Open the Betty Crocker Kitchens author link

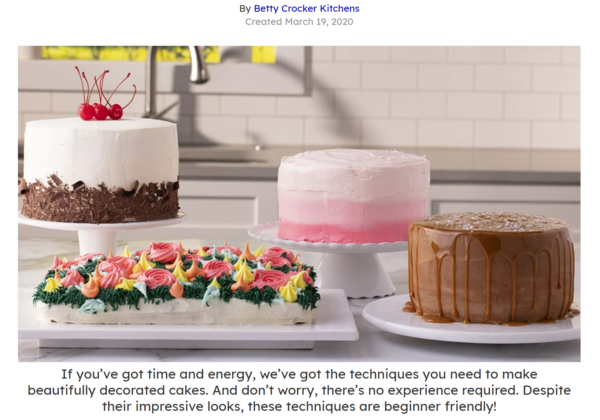click(x=307, y=8)
